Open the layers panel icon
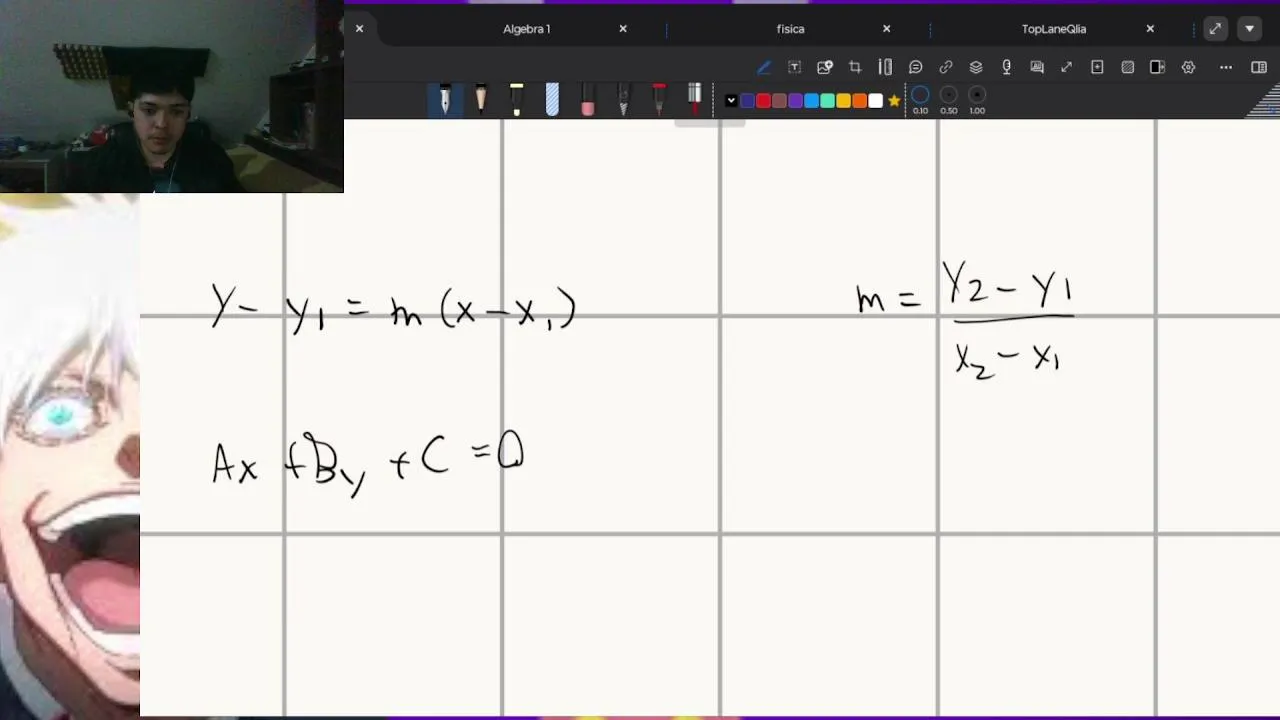 (976, 67)
